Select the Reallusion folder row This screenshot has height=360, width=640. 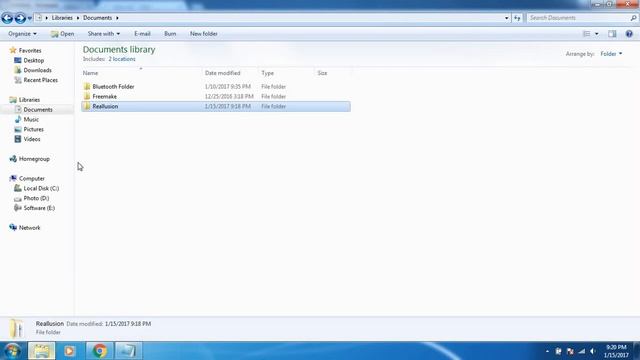(216, 106)
